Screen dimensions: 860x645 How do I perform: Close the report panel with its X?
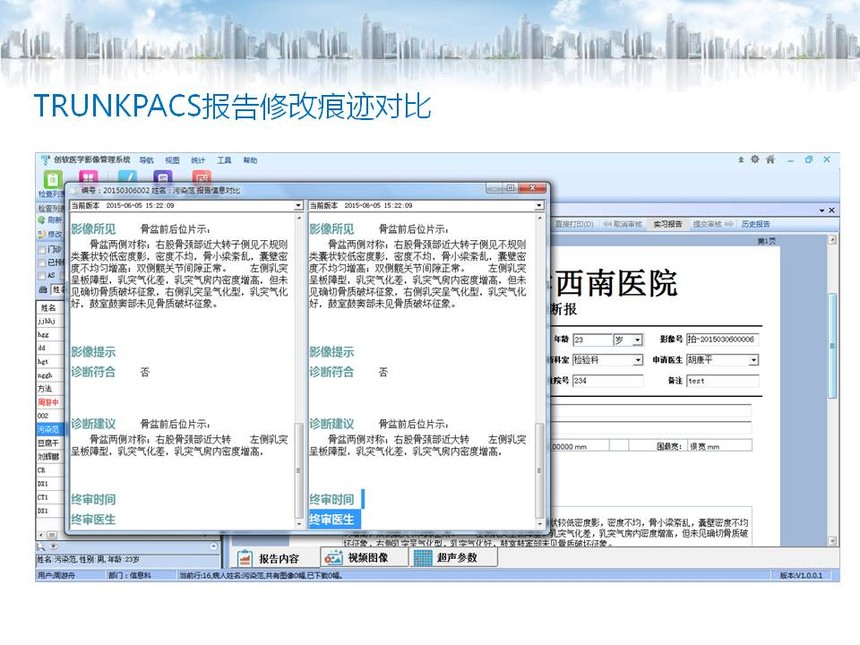(x=831, y=210)
